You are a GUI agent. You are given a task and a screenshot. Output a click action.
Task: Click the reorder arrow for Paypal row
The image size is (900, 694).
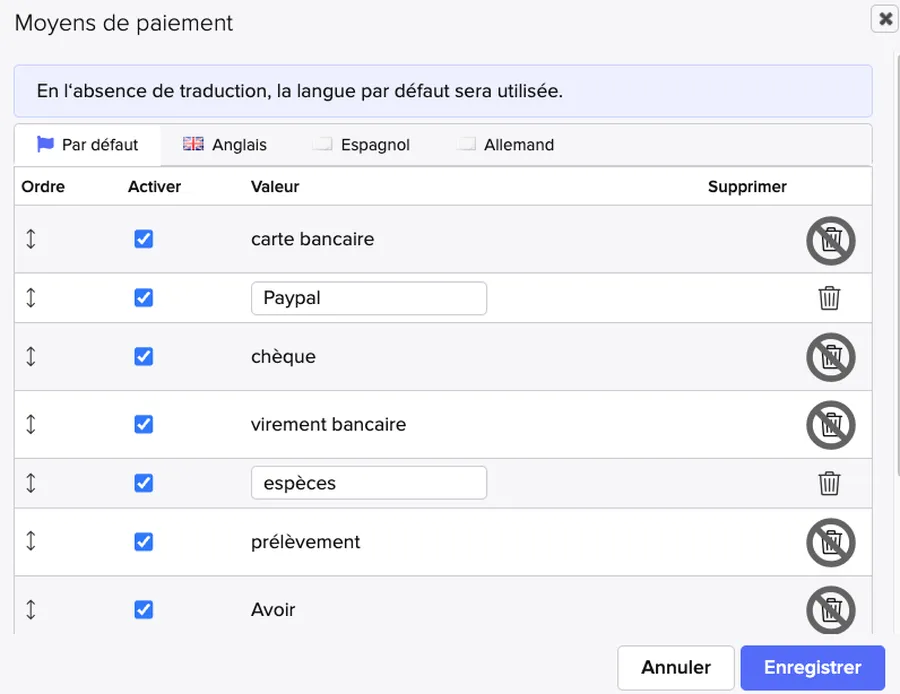point(31,298)
